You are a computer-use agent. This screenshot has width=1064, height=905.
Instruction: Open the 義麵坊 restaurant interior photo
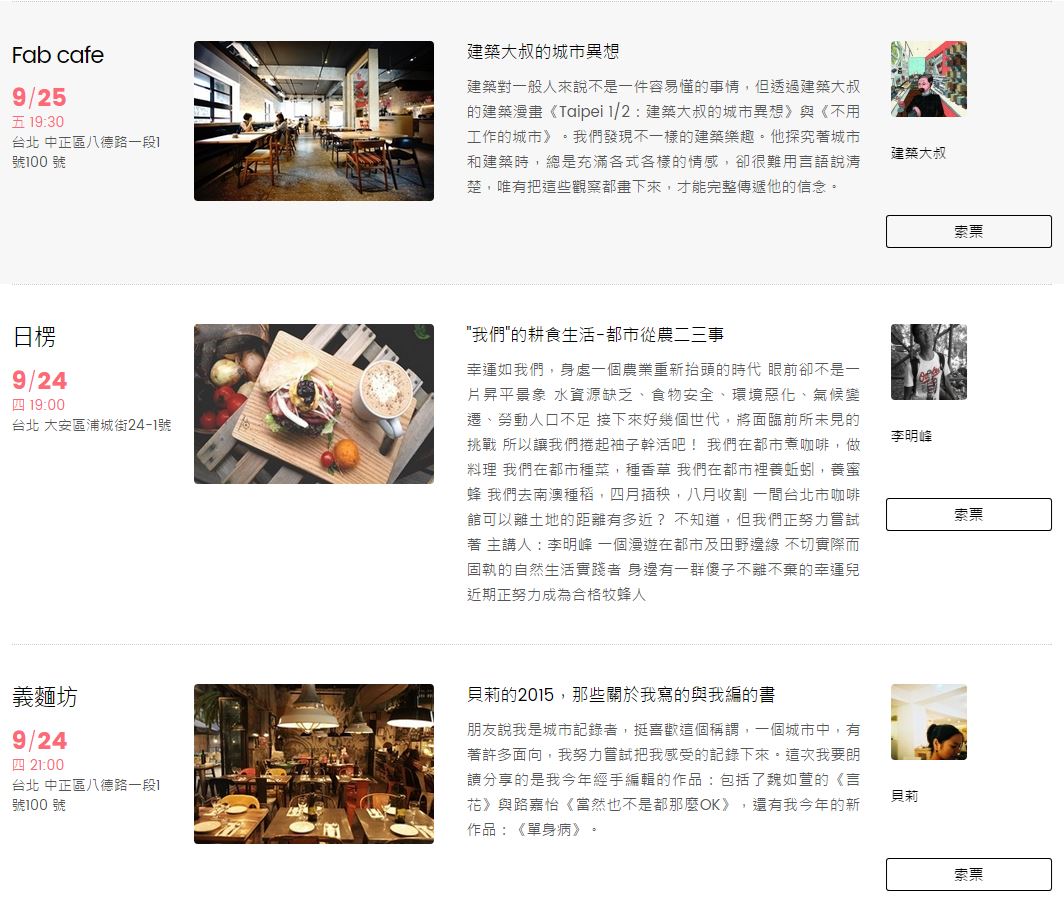coord(314,764)
